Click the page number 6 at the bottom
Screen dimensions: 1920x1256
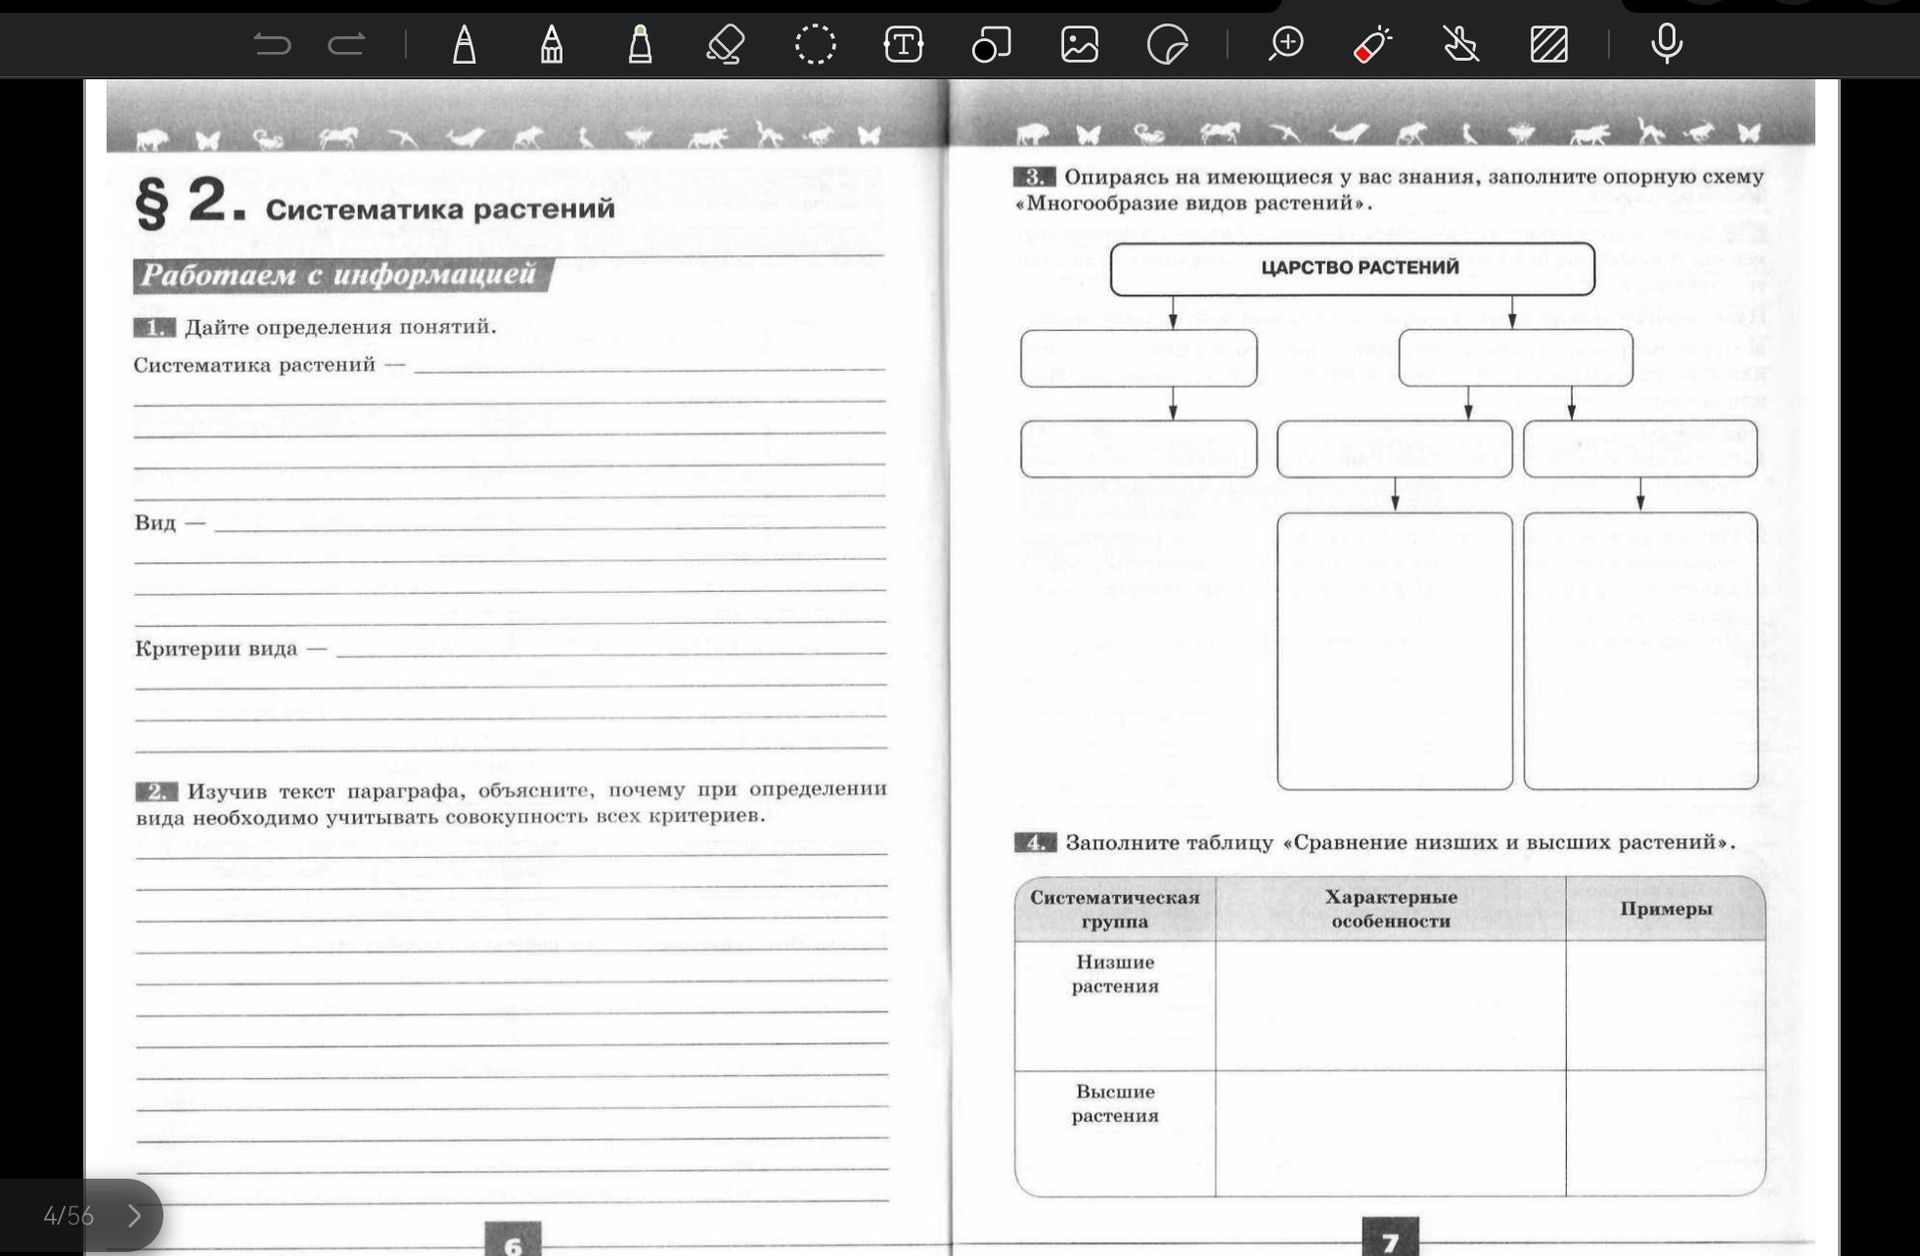(x=513, y=1240)
